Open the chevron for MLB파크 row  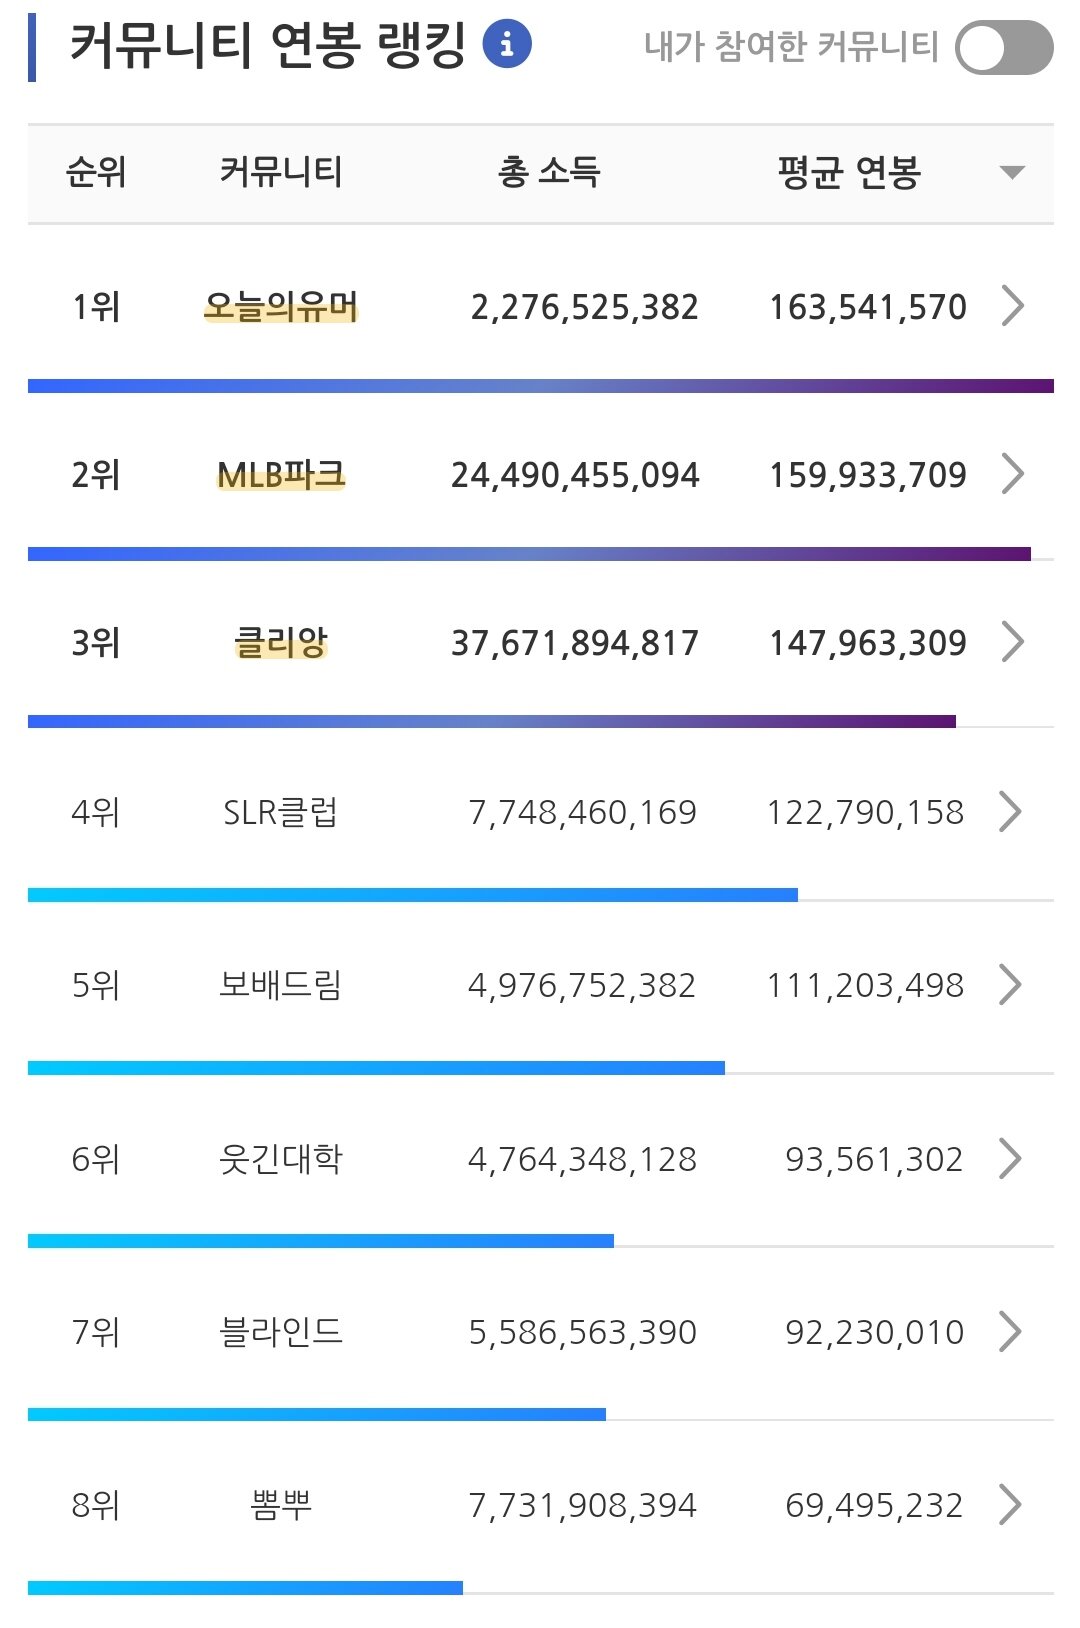point(1012,474)
